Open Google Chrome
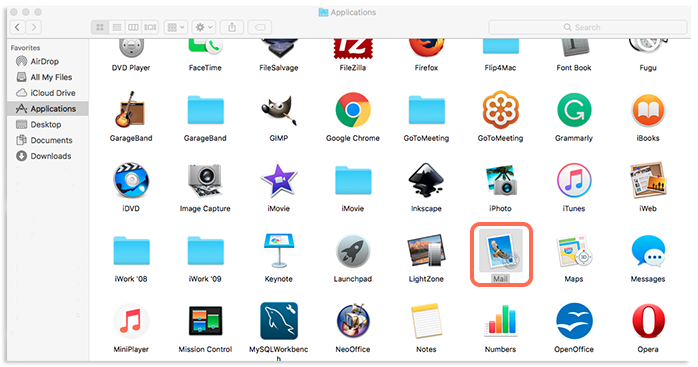 pyautogui.click(x=353, y=110)
